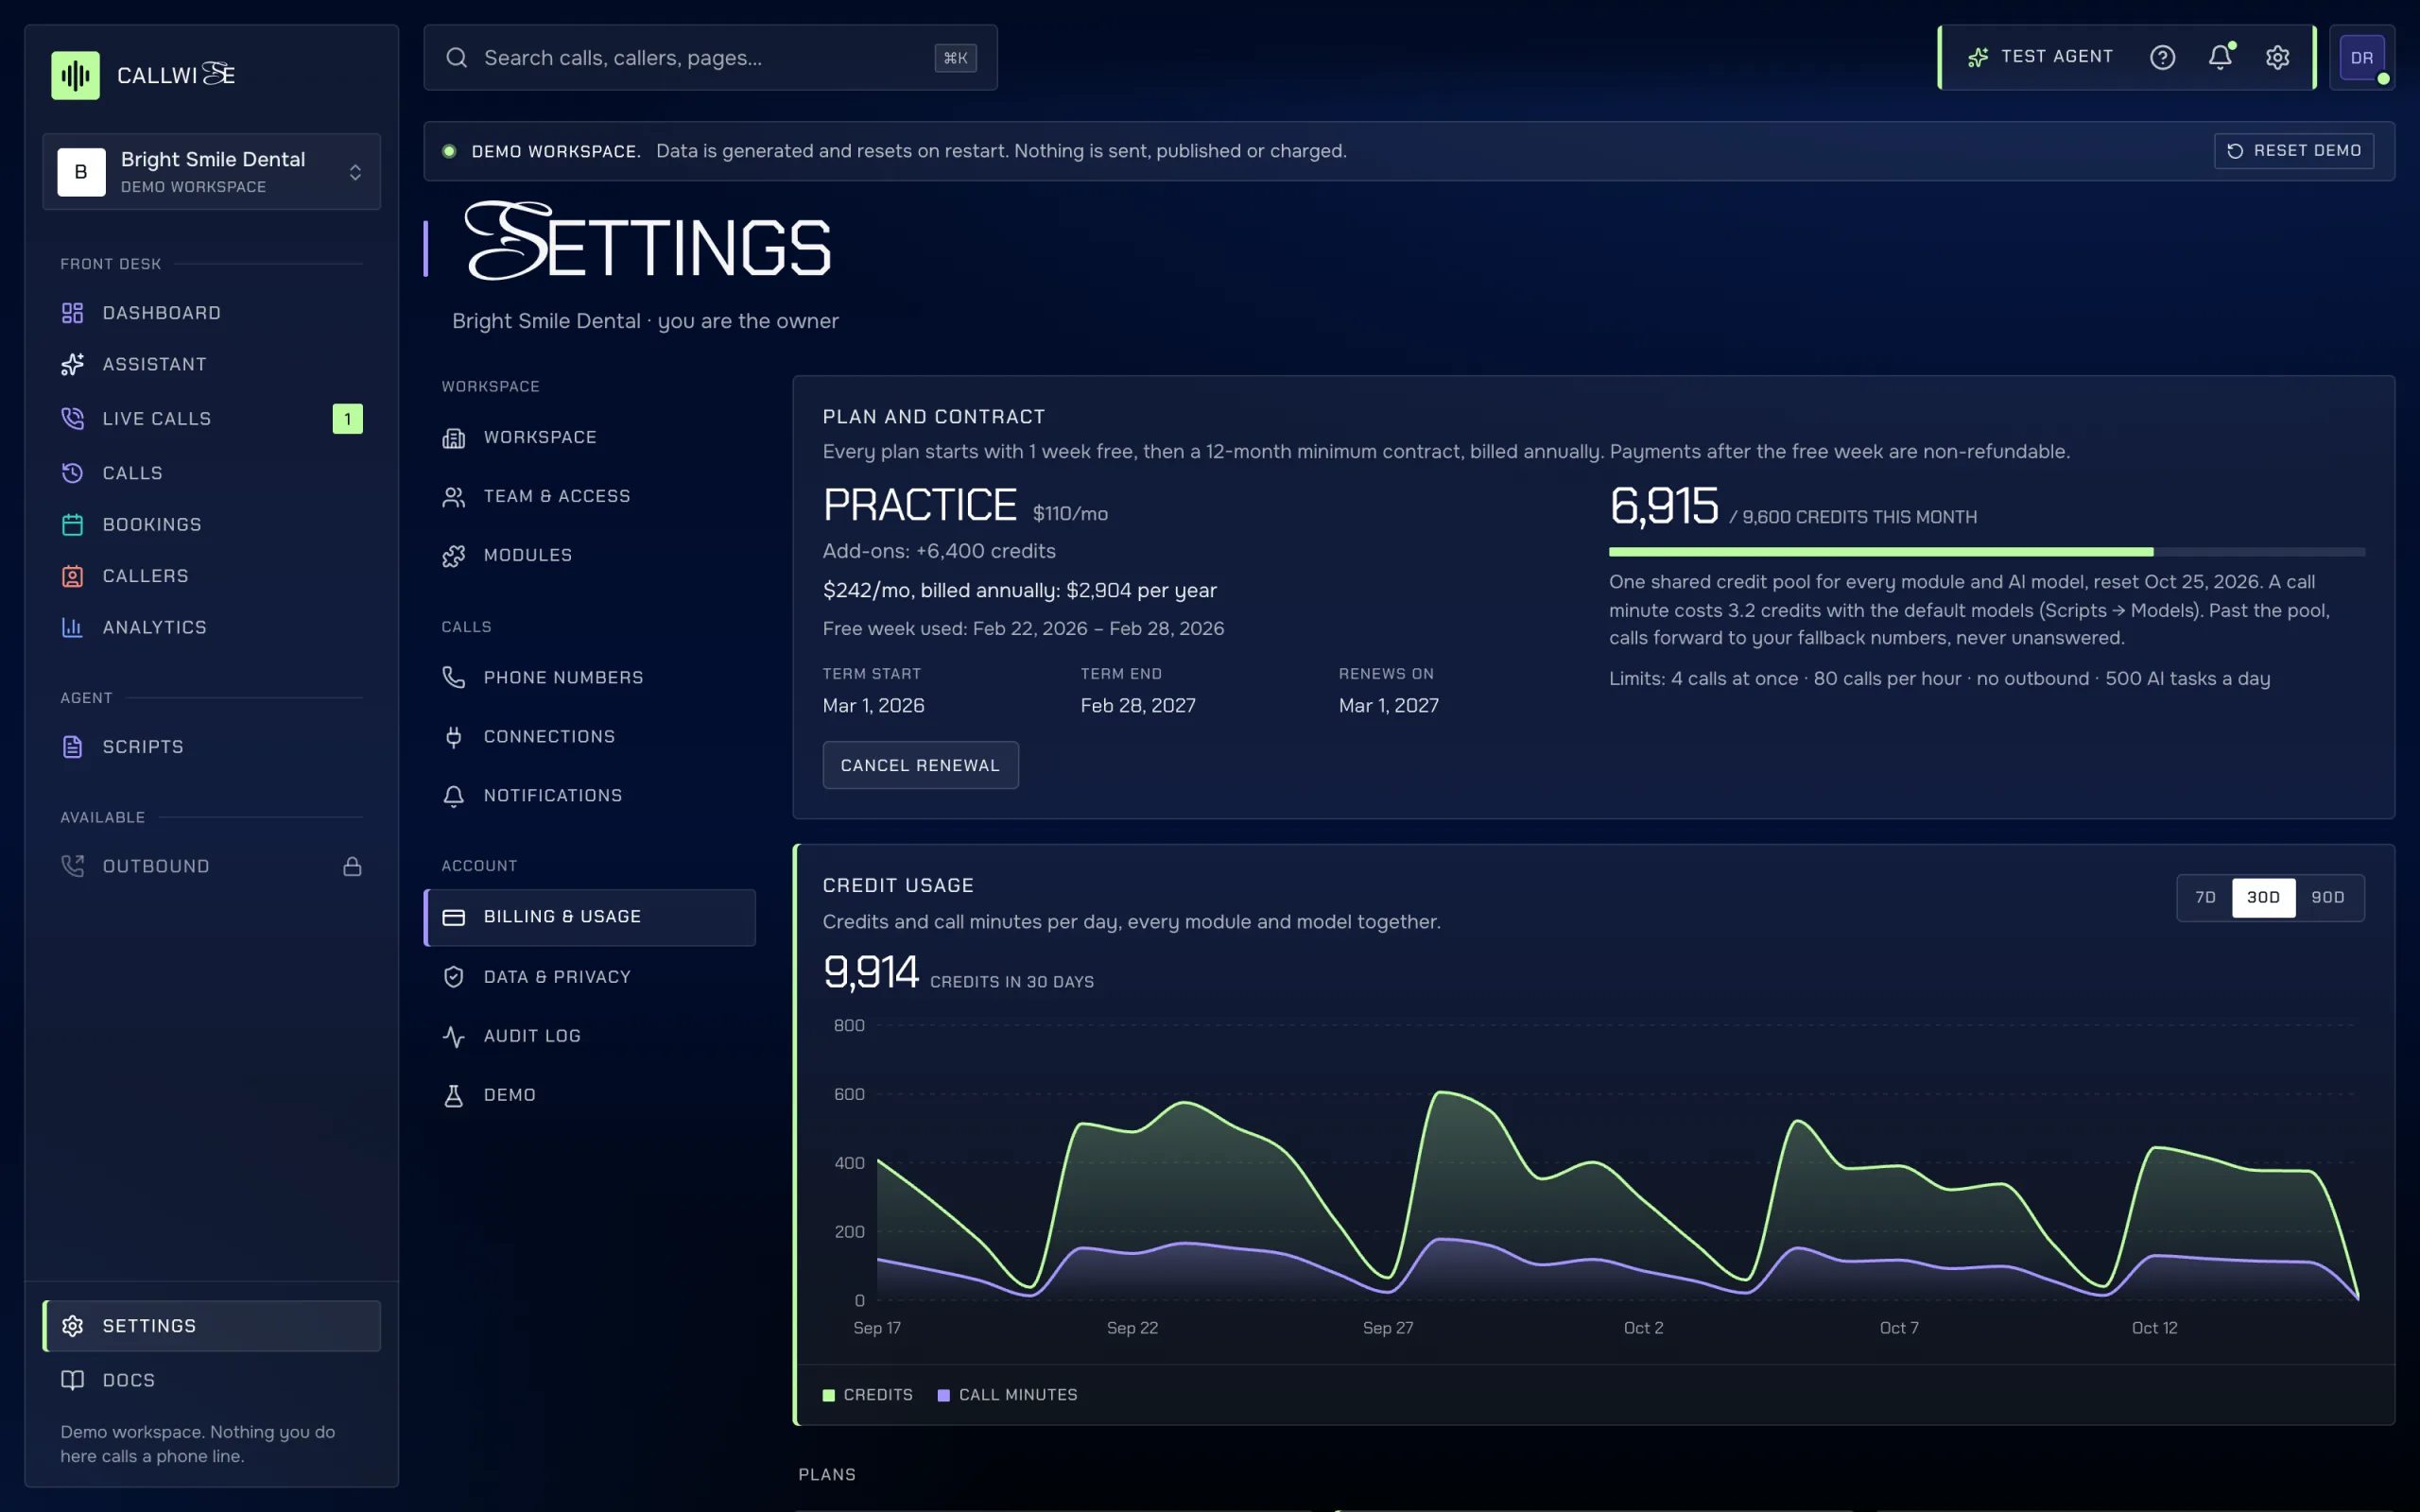
Task: Click the Assistant sparkle icon
Action: (x=72, y=364)
